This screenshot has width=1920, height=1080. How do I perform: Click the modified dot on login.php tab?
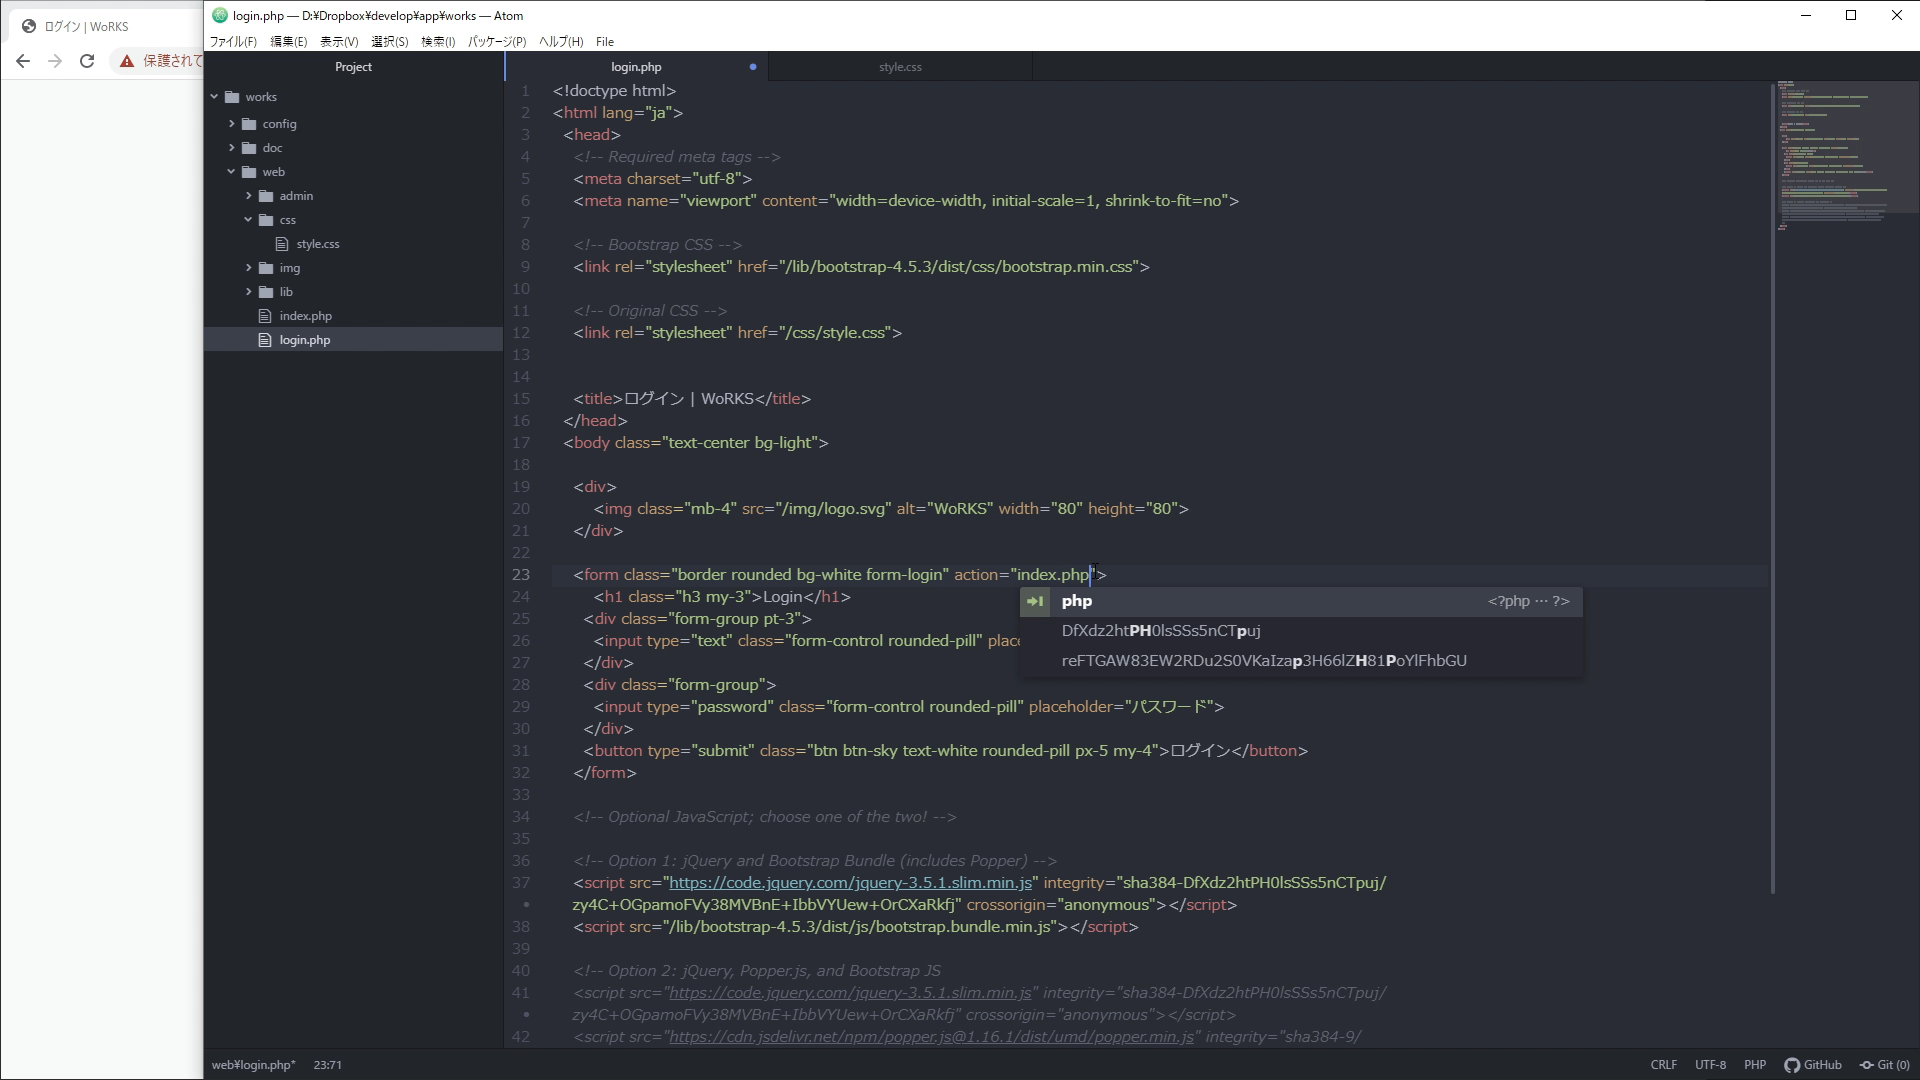(x=753, y=67)
